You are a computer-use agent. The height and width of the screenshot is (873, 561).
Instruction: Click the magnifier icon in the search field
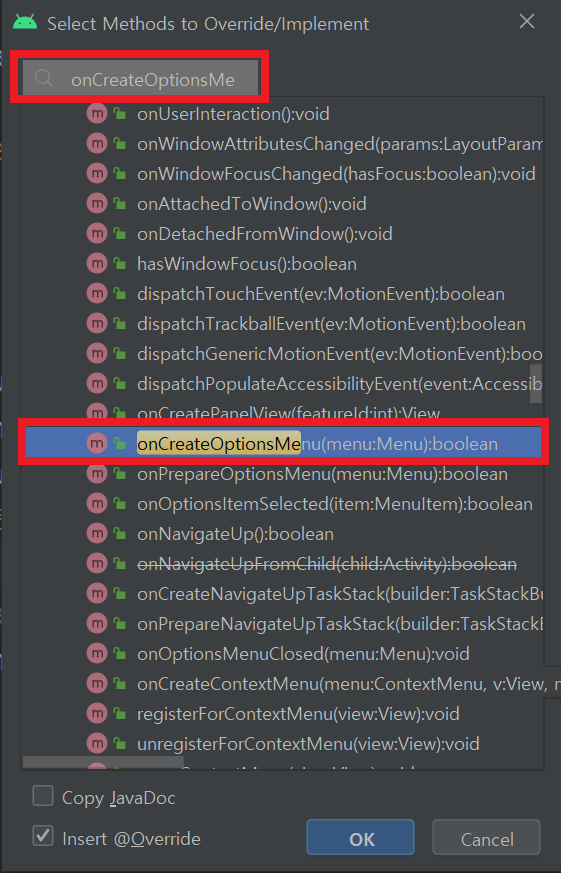coord(43,78)
